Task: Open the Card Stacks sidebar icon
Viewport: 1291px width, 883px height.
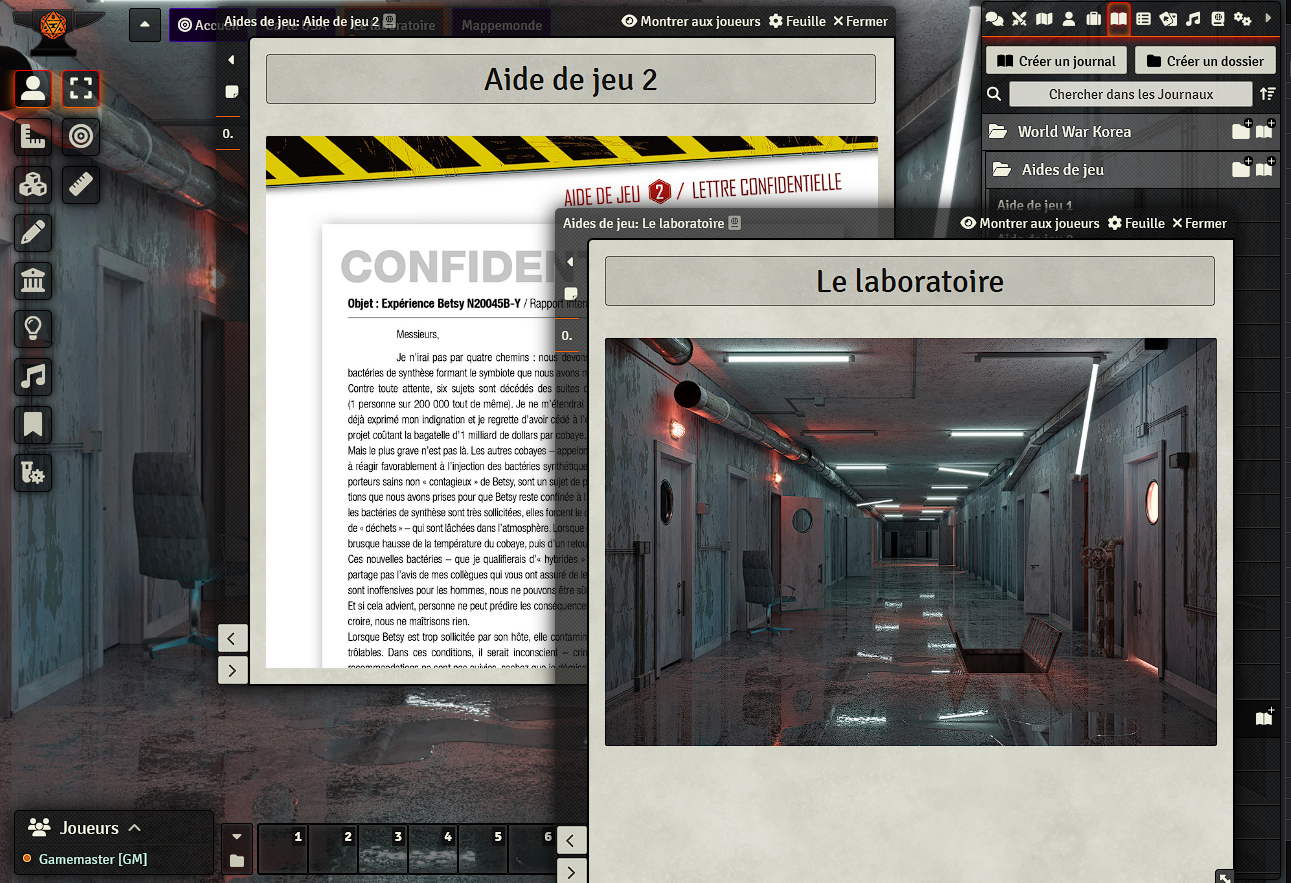Action: tap(1167, 19)
